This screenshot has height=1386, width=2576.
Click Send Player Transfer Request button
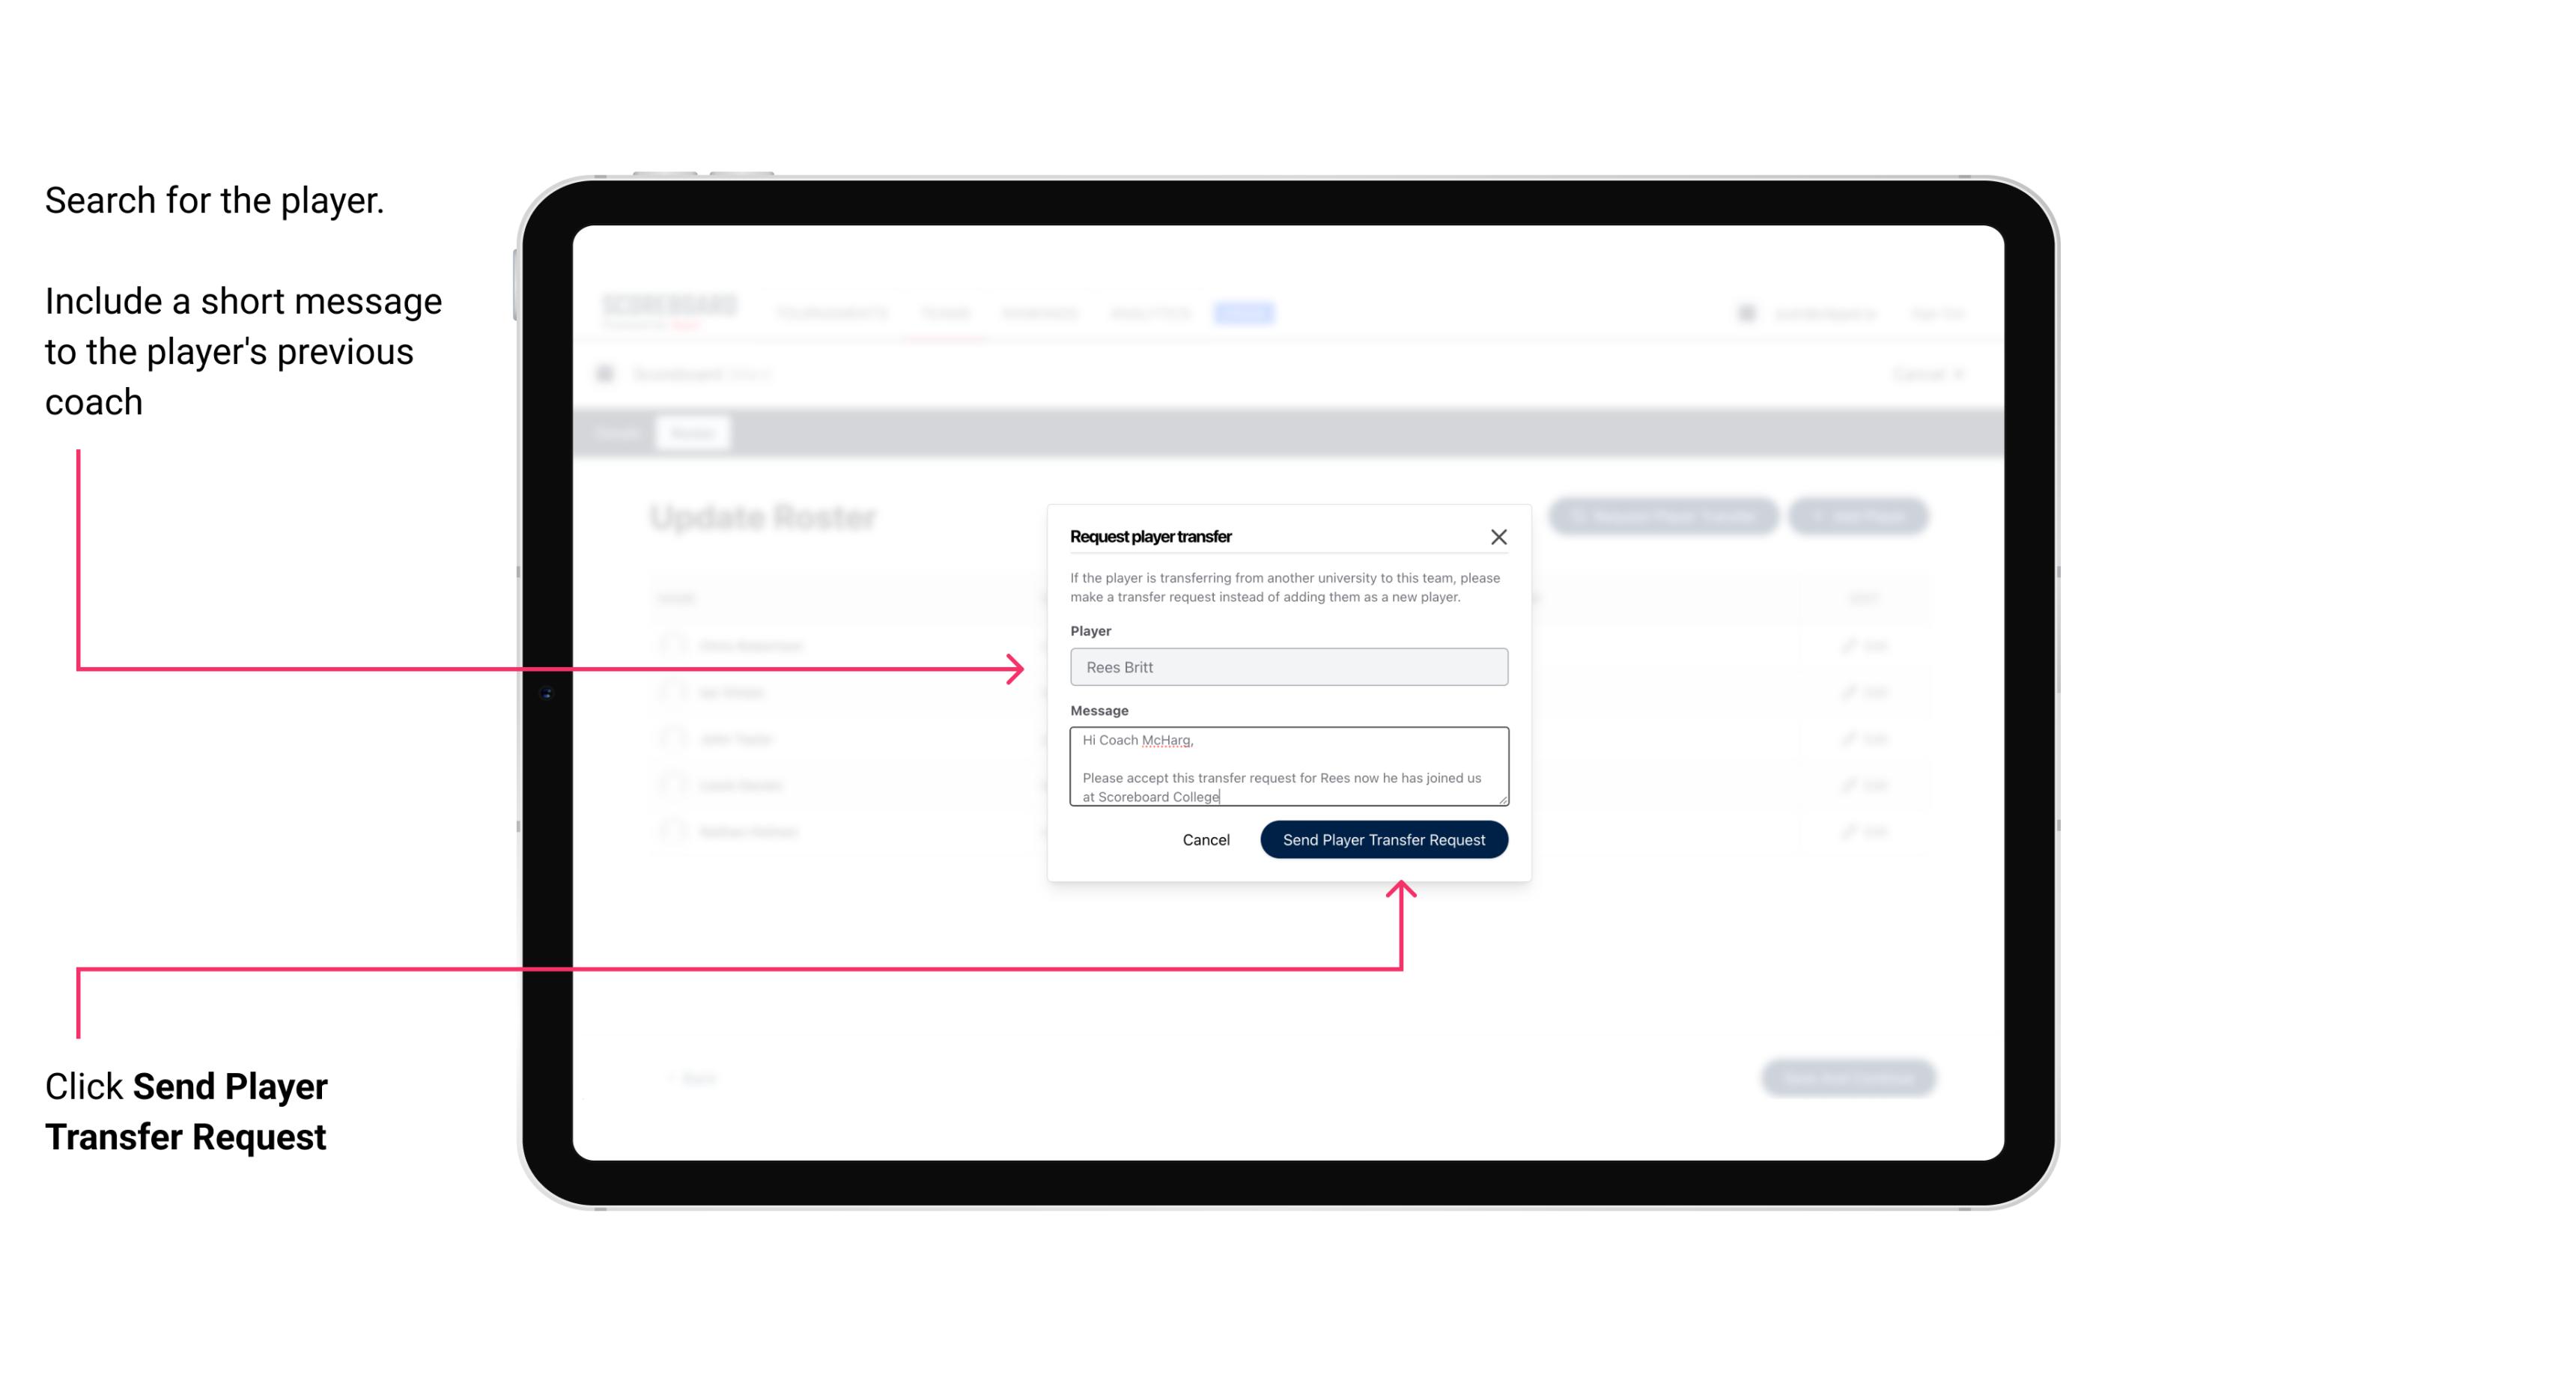coord(1383,838)
